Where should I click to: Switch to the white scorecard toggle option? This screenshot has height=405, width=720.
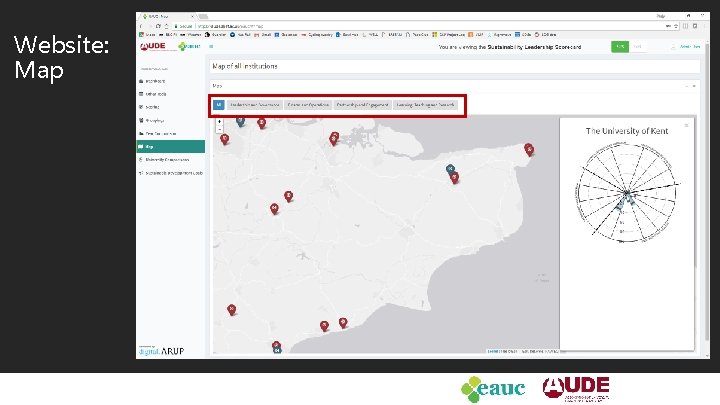pyautogui.click(x=637, y=46)
